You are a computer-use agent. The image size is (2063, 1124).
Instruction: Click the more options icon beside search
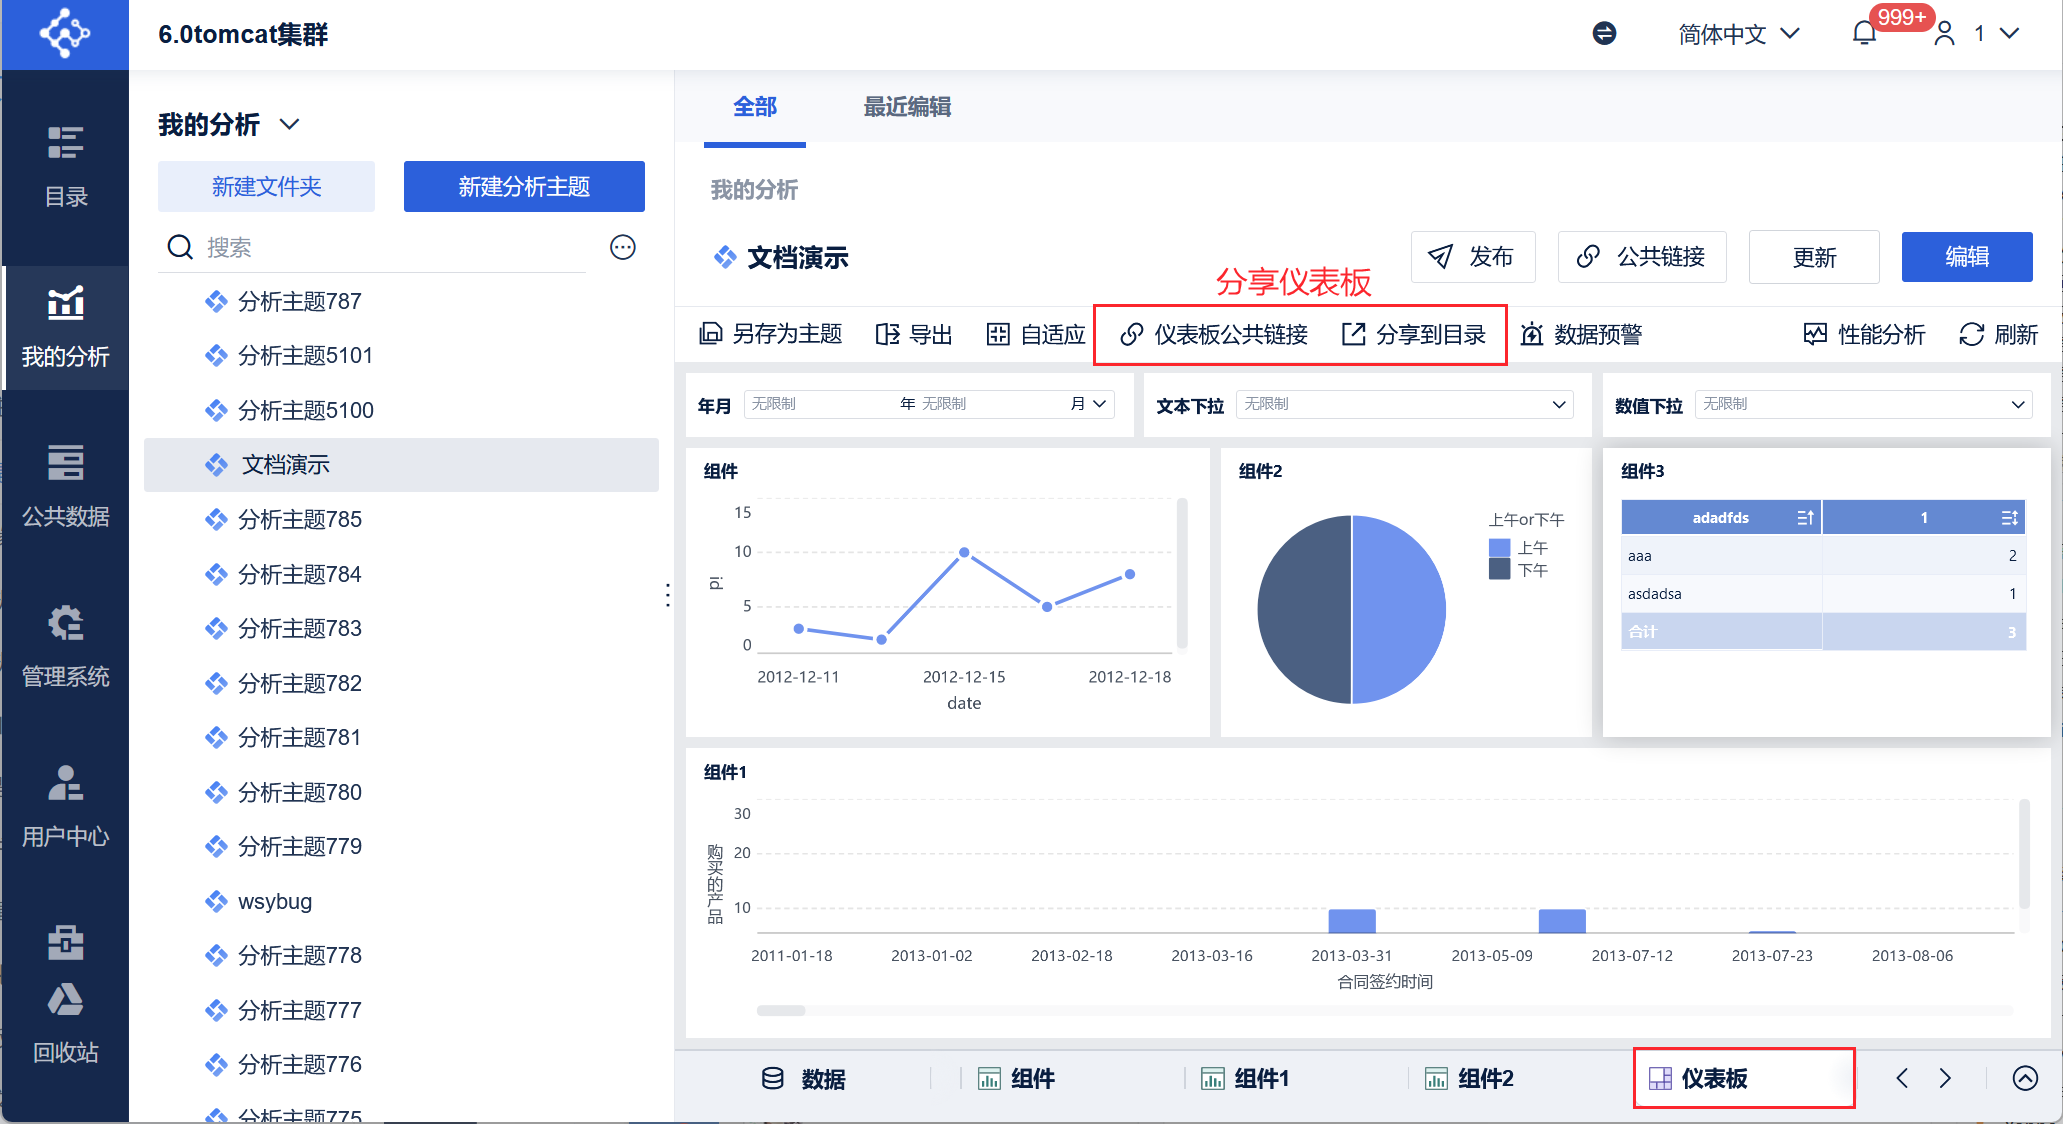pyautogui.click(x=623, y=247)
